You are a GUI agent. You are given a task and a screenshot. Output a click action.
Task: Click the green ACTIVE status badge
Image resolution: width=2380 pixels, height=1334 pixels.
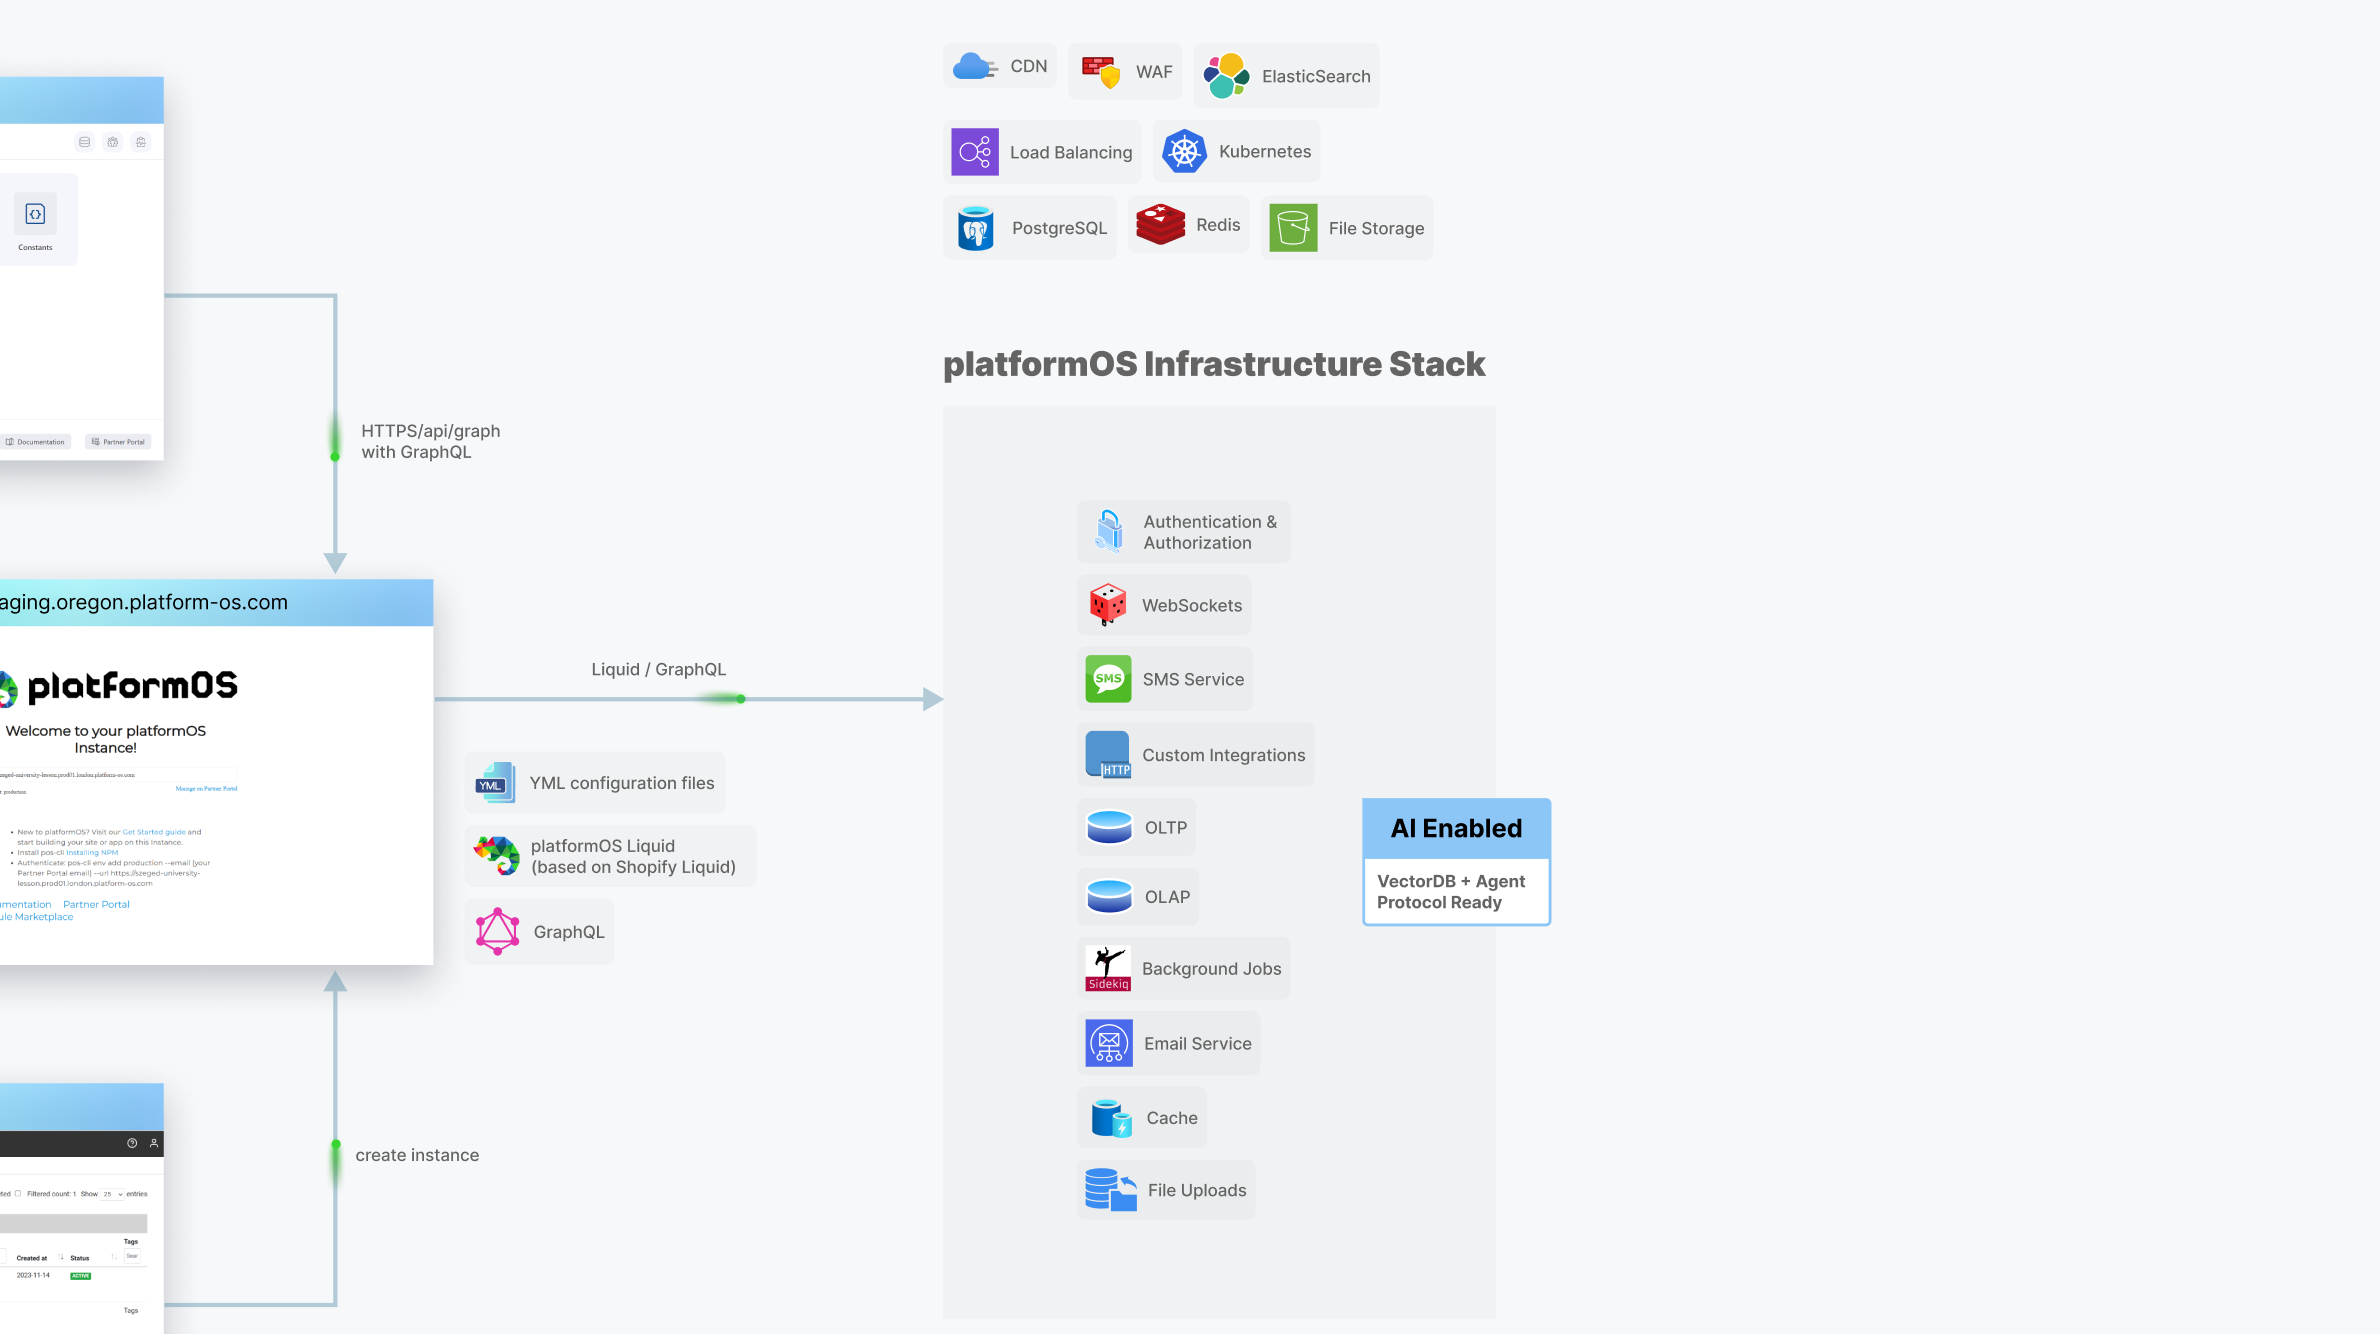(x=81, y=1276)
